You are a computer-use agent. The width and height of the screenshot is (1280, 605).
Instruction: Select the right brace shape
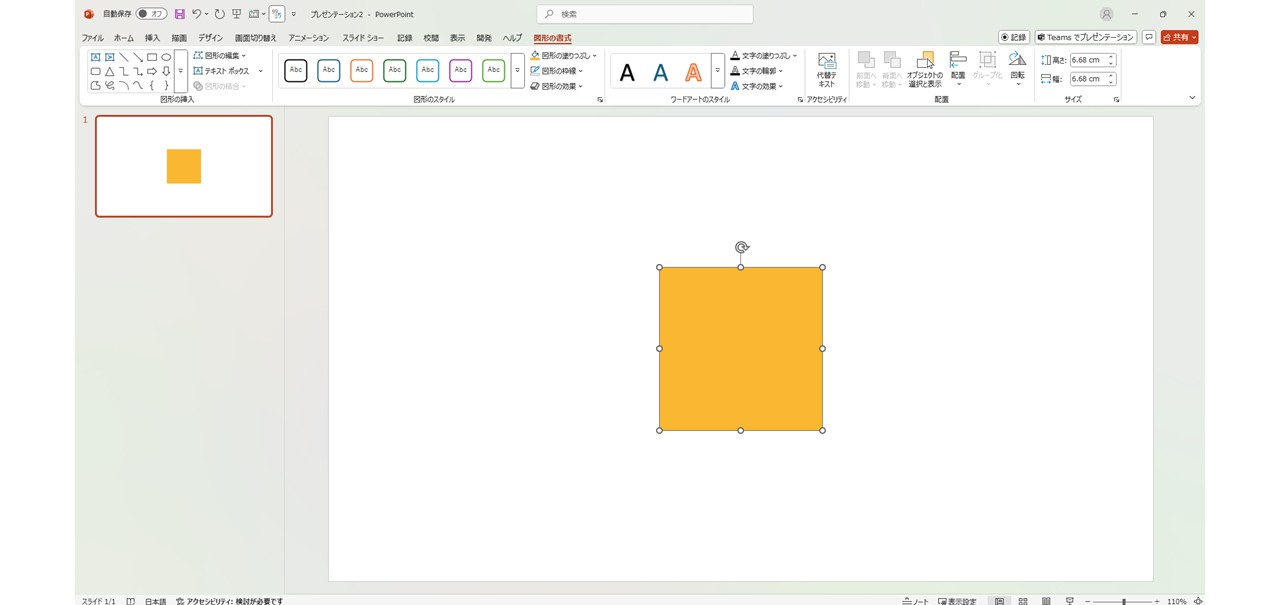[x=166, y=85]
